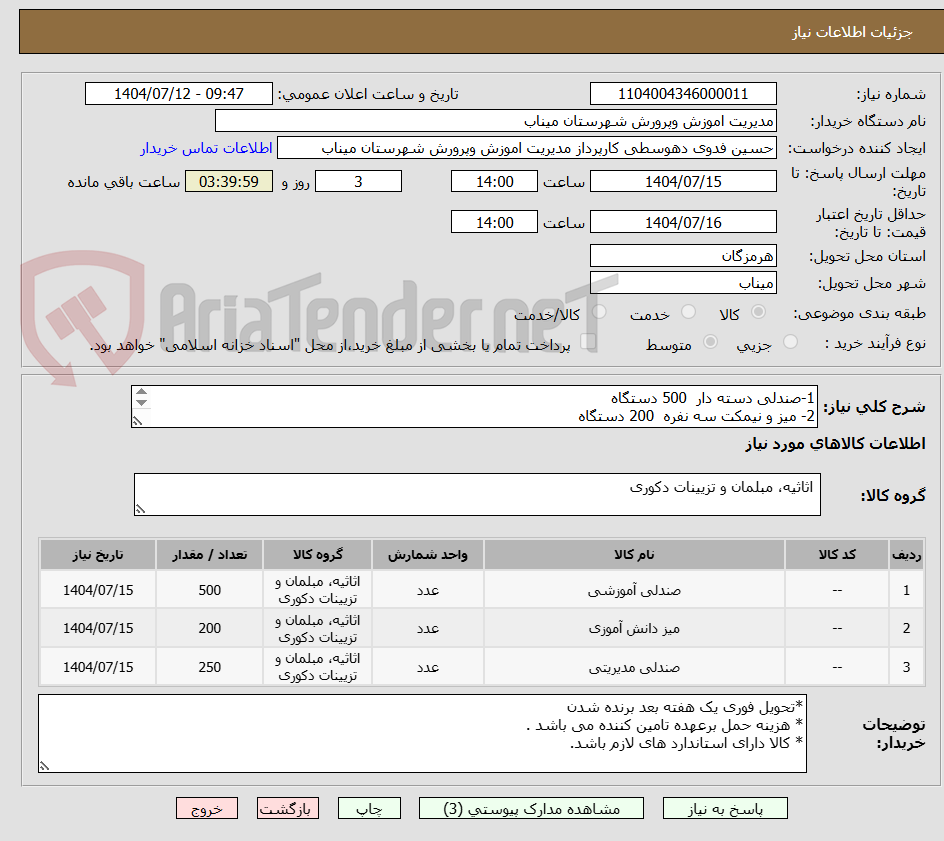This screenshot has height=841, width=944.
Task: Select the خدمت radio button
Action: 689,311
